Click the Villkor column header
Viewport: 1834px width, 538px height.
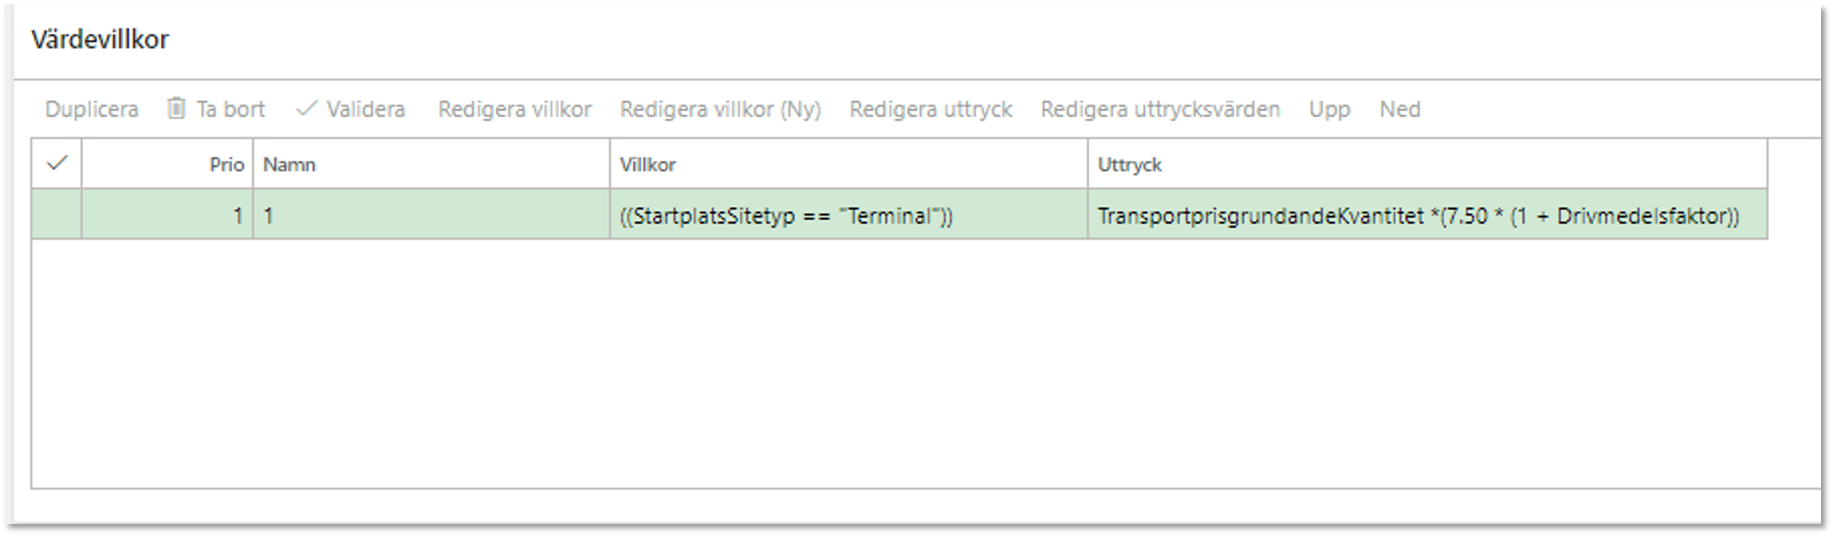point(848,164)
